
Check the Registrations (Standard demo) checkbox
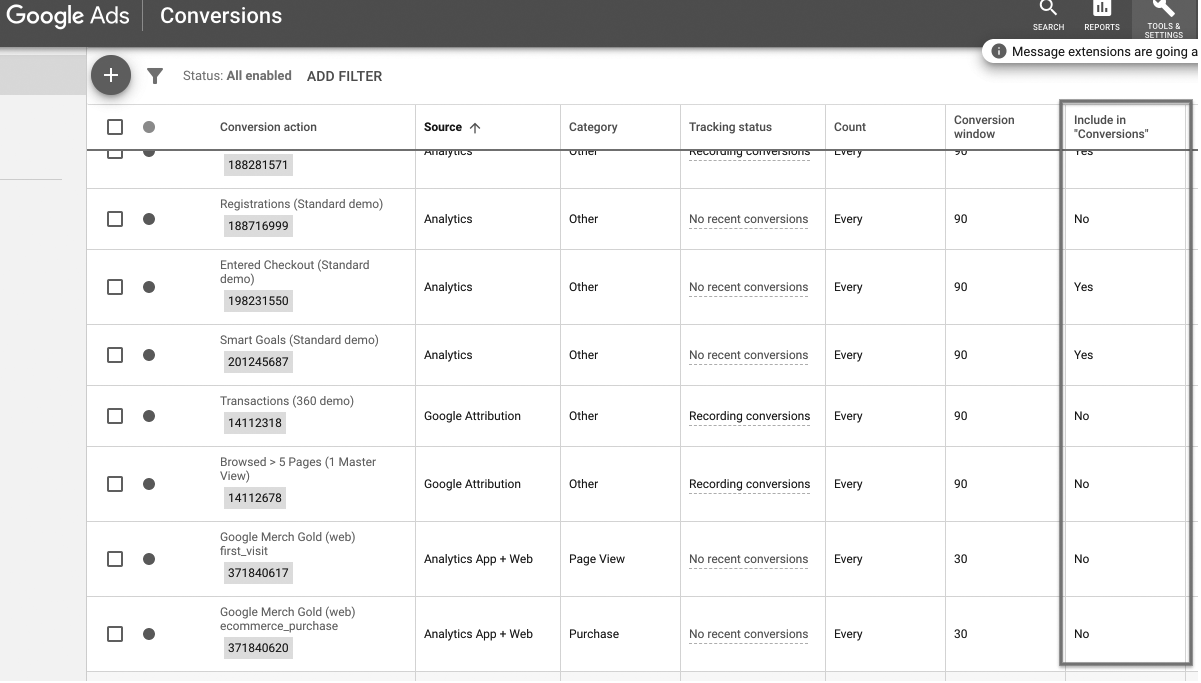(x=115, y=219)
